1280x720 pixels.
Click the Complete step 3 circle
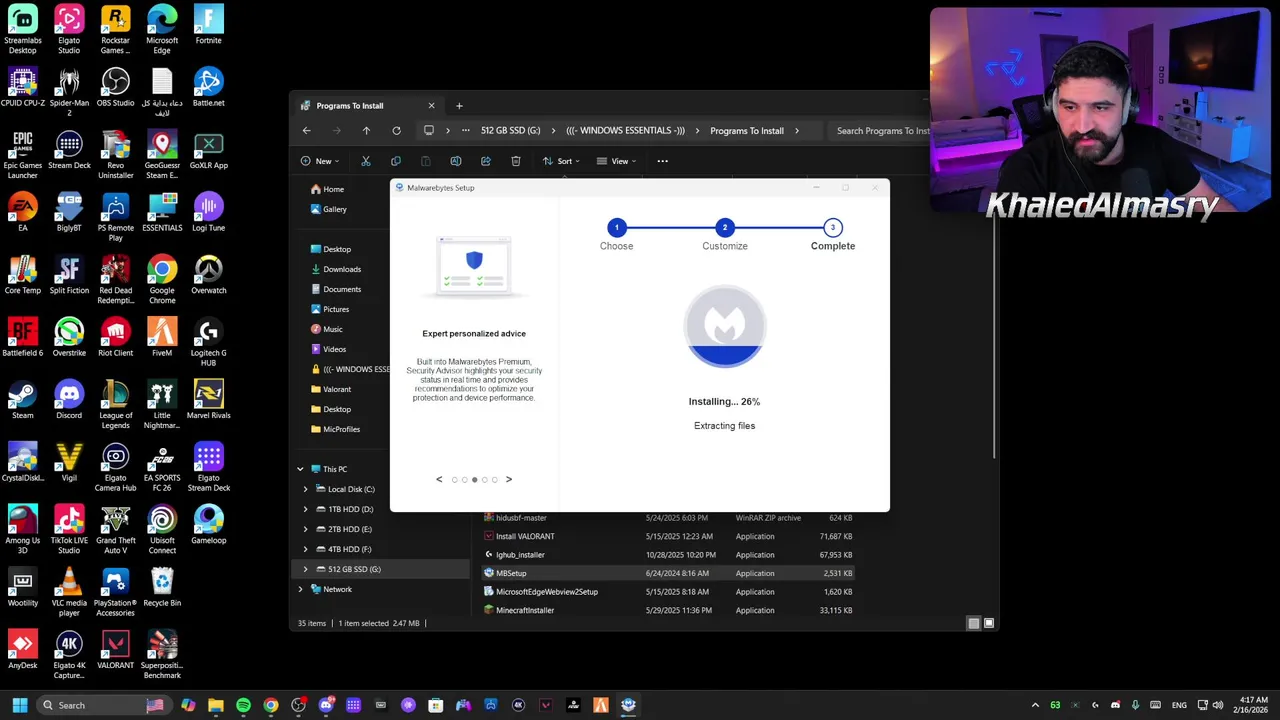point(833,227)
